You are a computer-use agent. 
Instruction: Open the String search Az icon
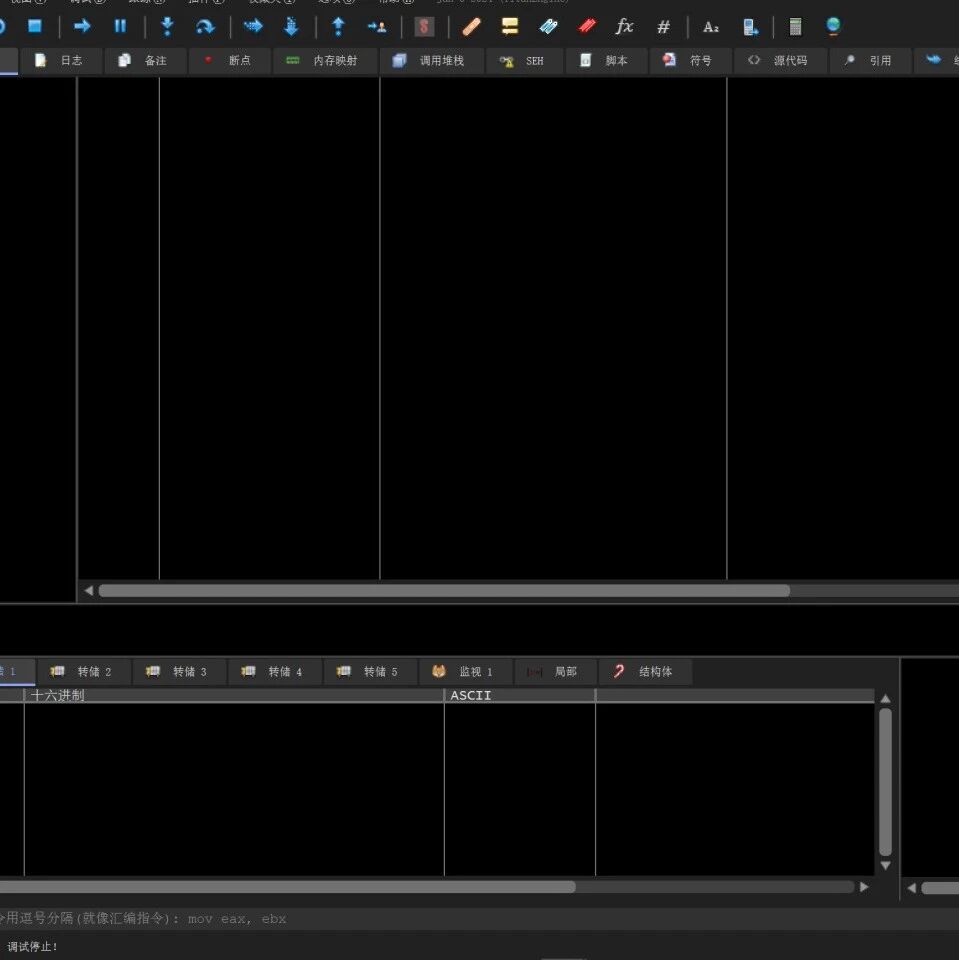pyautogui.click(x=711, y=27)
